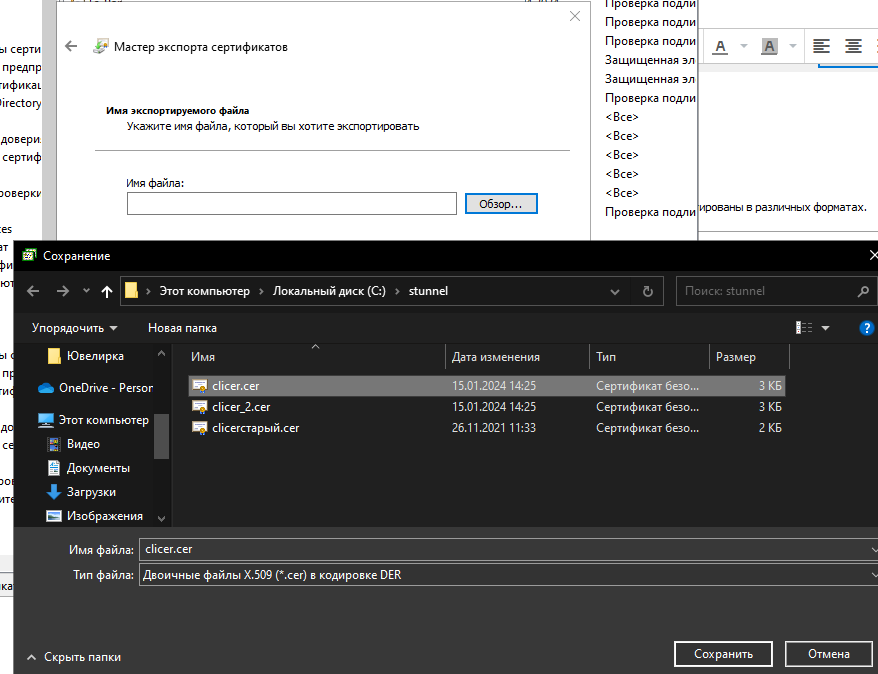The width and height of the screenshot is (878, 674).
Task: Go up one folder level
Action: coord(106,291)
